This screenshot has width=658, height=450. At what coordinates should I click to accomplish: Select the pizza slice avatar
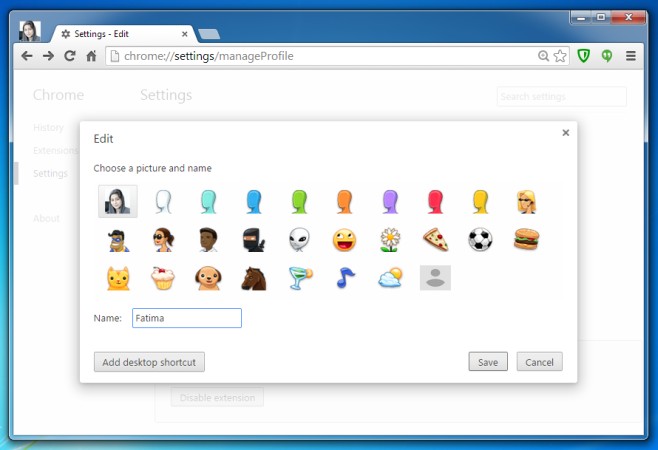(436, 240)
